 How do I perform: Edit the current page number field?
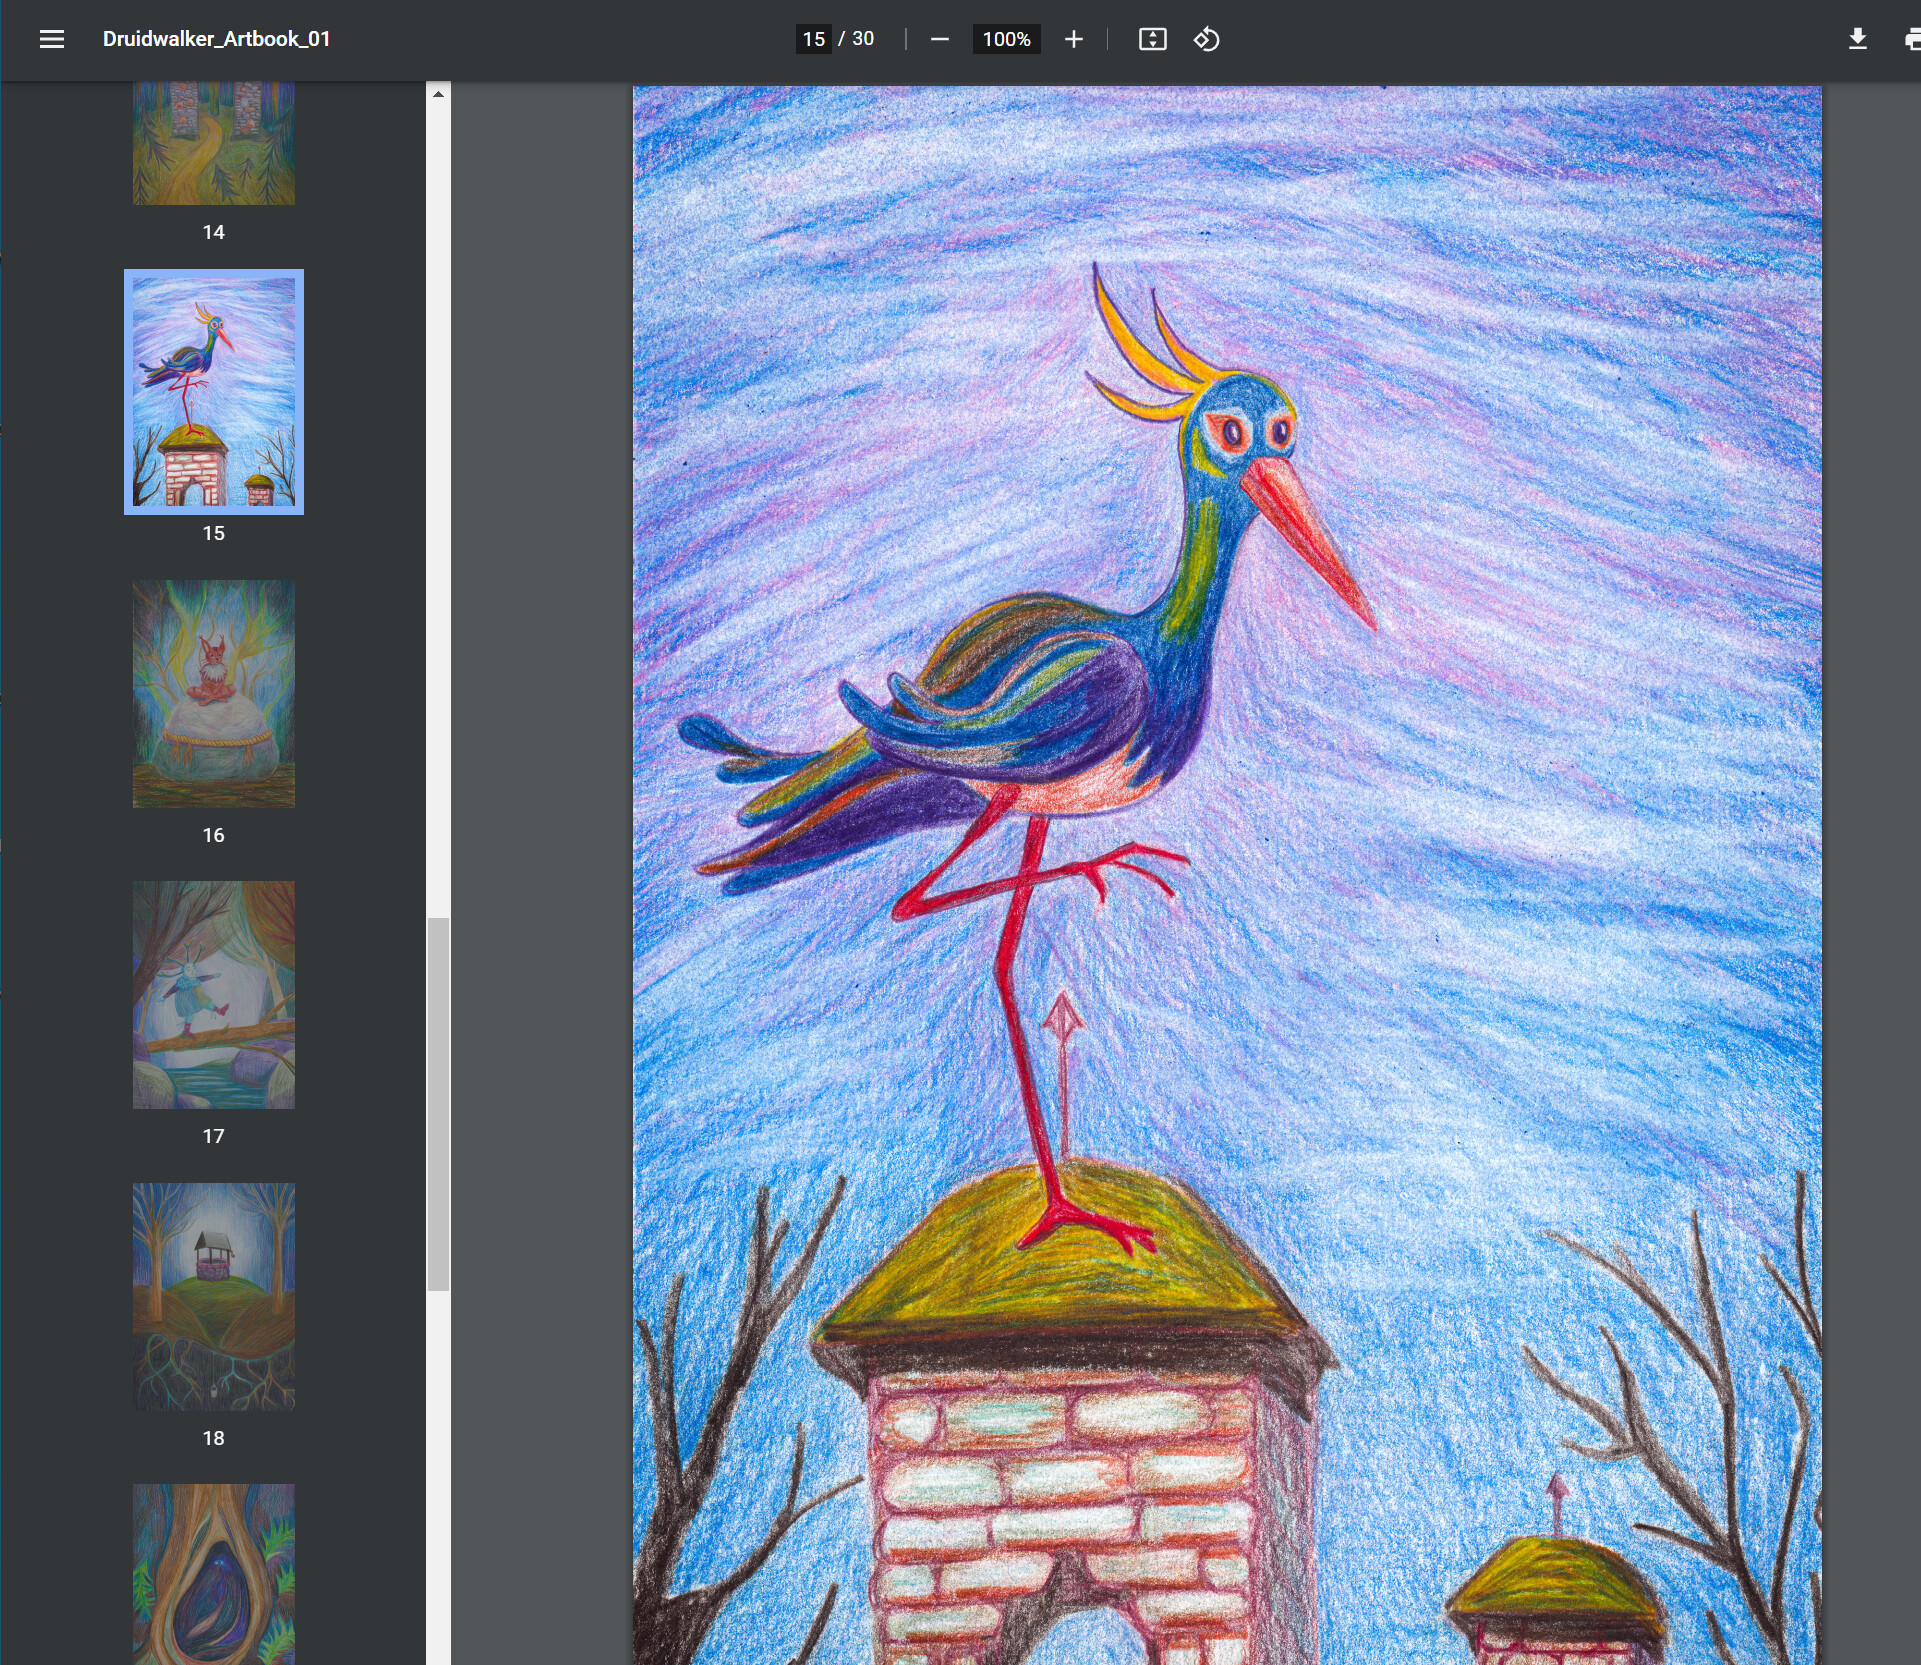tap(814, 39)
